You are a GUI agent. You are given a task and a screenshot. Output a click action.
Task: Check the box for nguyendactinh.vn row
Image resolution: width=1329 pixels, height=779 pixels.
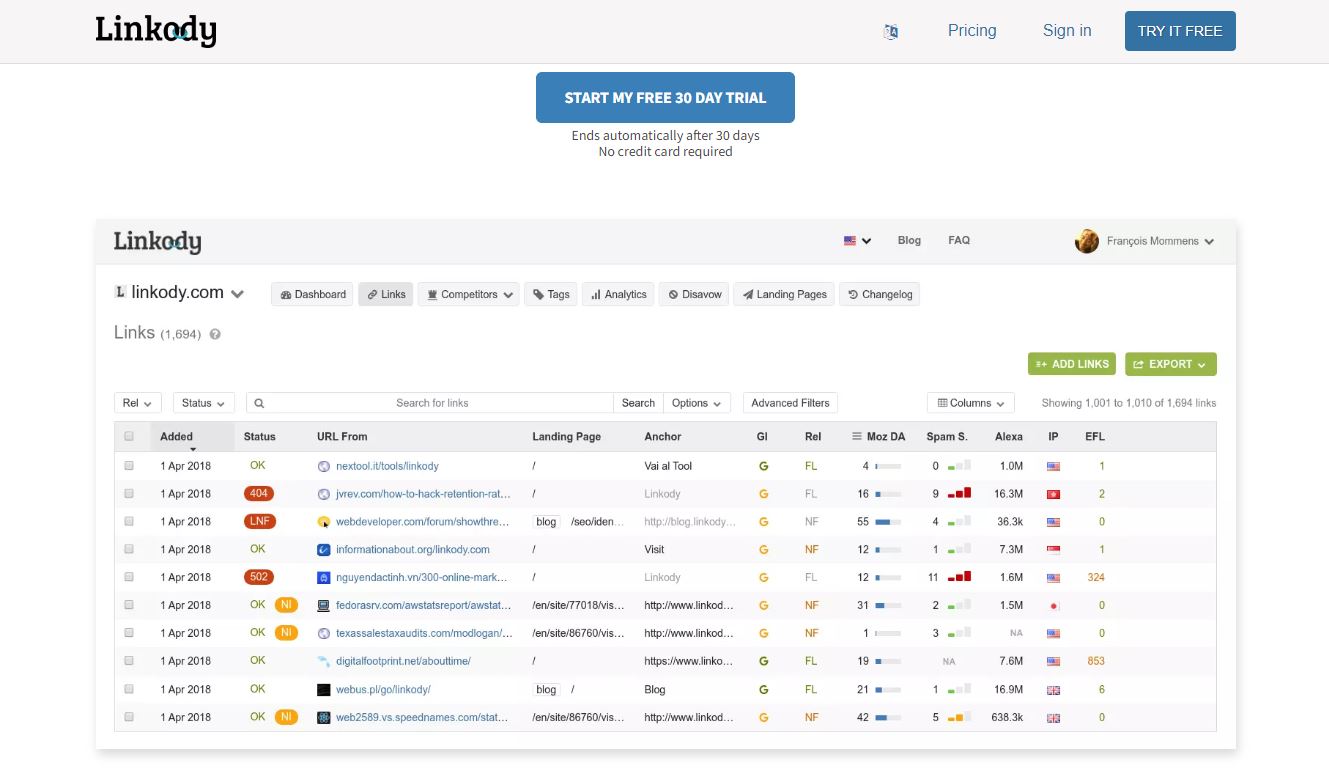[x=129, y=578]
